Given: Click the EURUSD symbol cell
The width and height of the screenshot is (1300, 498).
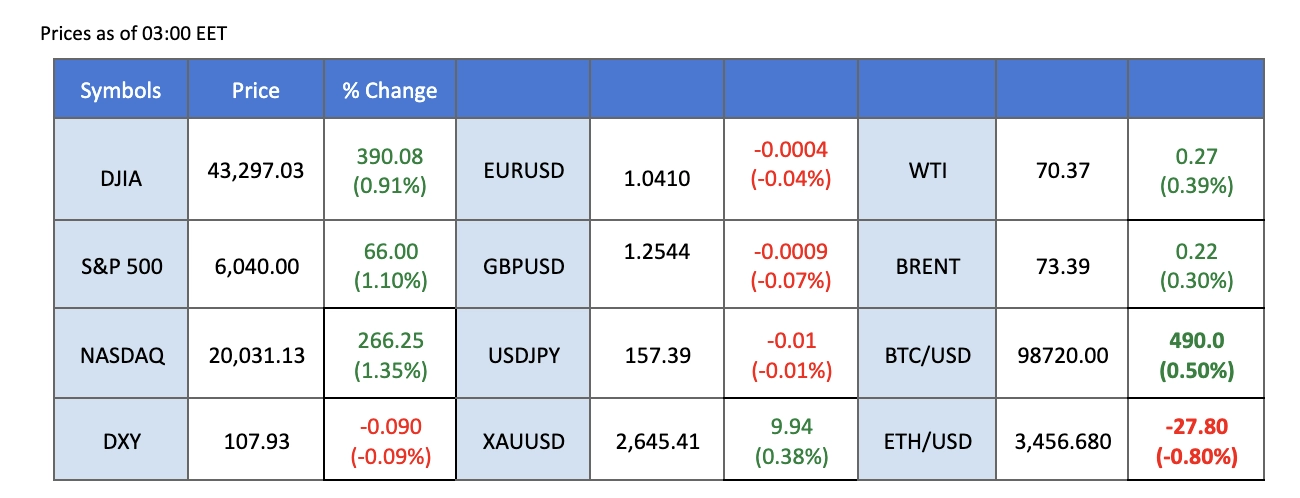Looking at the screenshot, I should (x=523, y=171).
